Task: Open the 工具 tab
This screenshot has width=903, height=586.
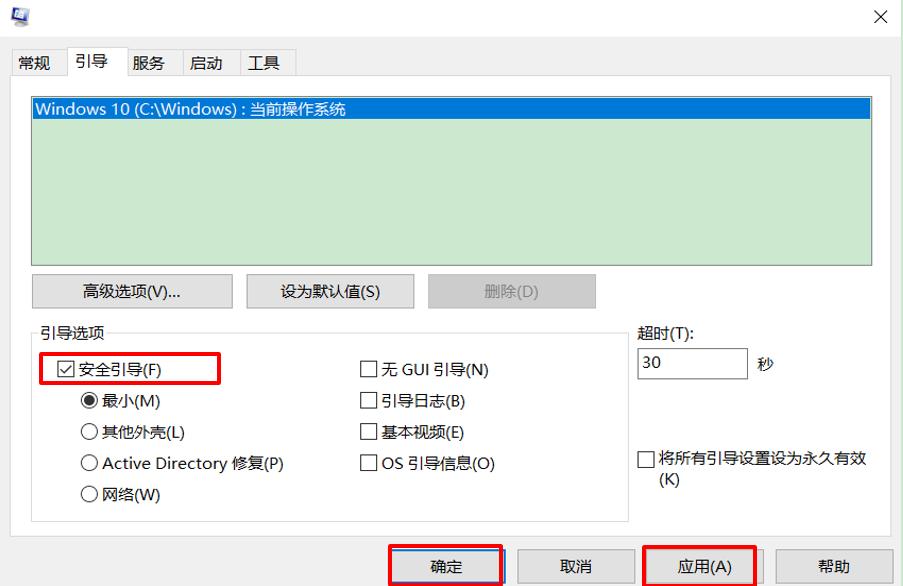Action: pyautogui.click(x=266, y=62)
